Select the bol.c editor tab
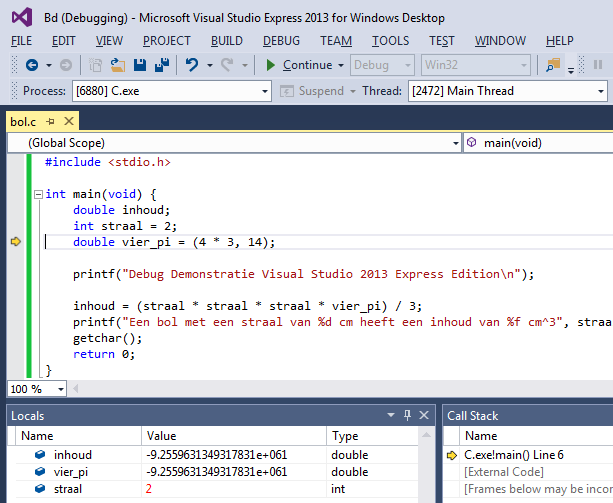This screenshot has height=503, width=613. click(x=23, y=122)
